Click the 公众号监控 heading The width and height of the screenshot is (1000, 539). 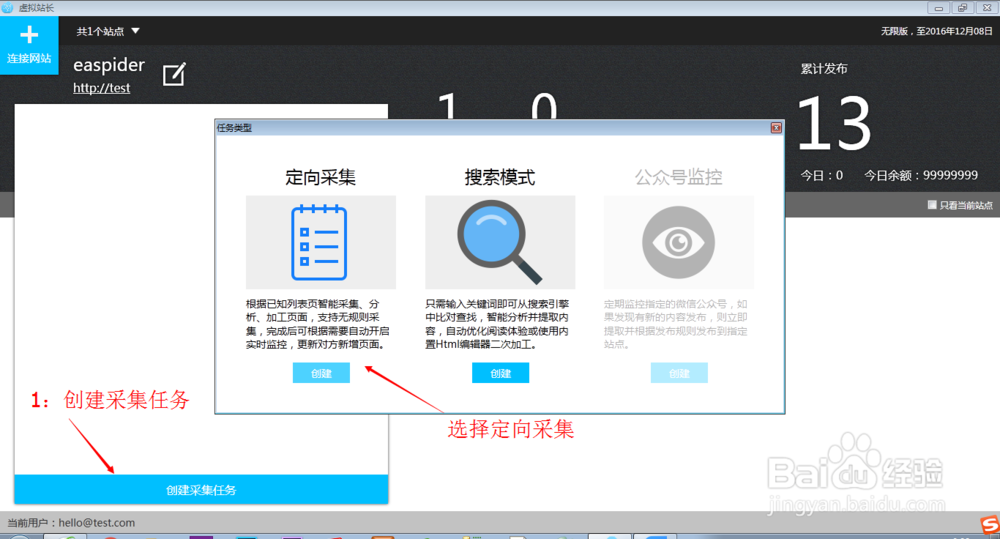point(679,177)
